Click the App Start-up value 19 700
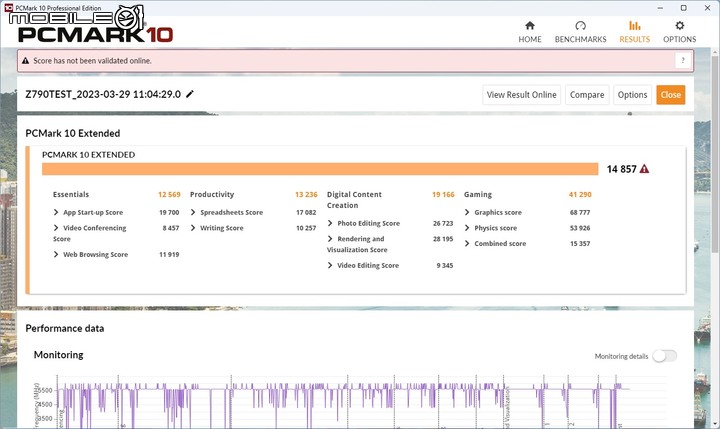Image resolution: width=720 pixels, height=429 pixels. 169,212
